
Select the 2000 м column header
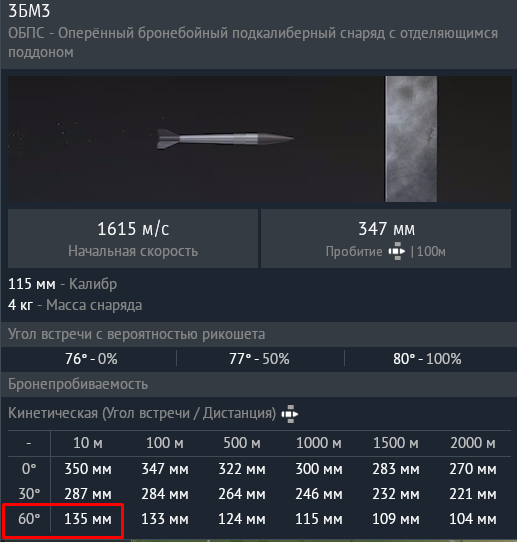473,443
